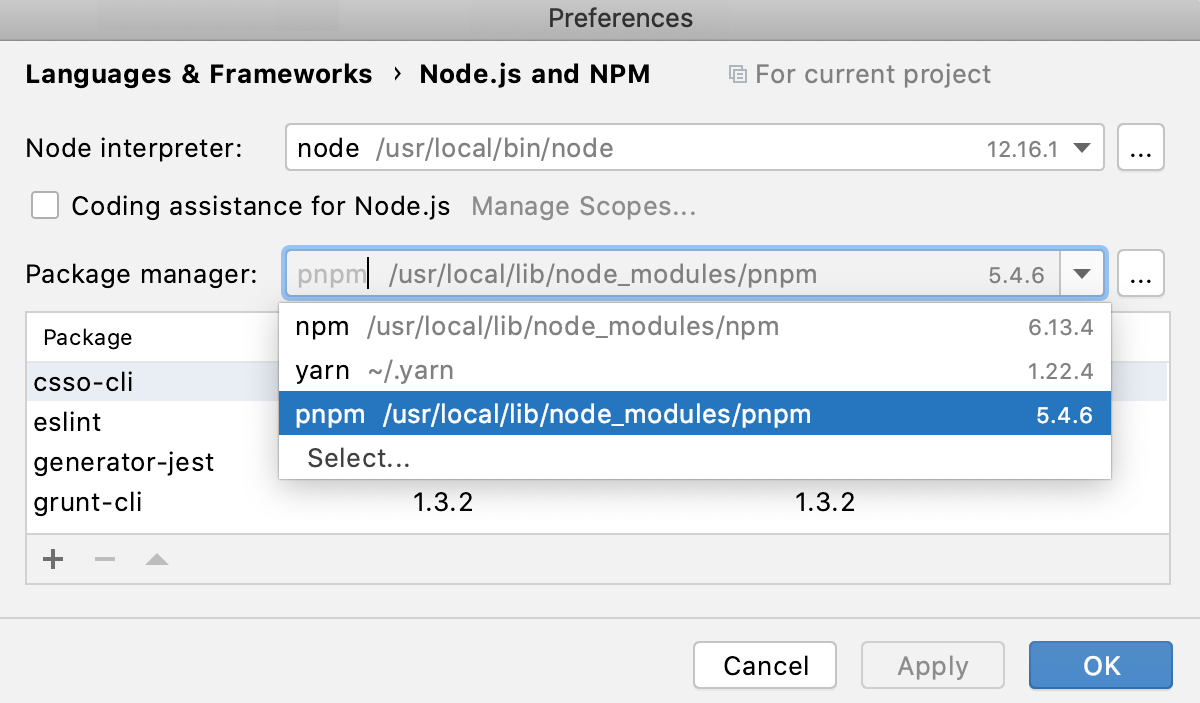Screen dimensions: 1200x703
Task: Enable Coding assistance for Node.js checkbox
Action: coord(45,206)
